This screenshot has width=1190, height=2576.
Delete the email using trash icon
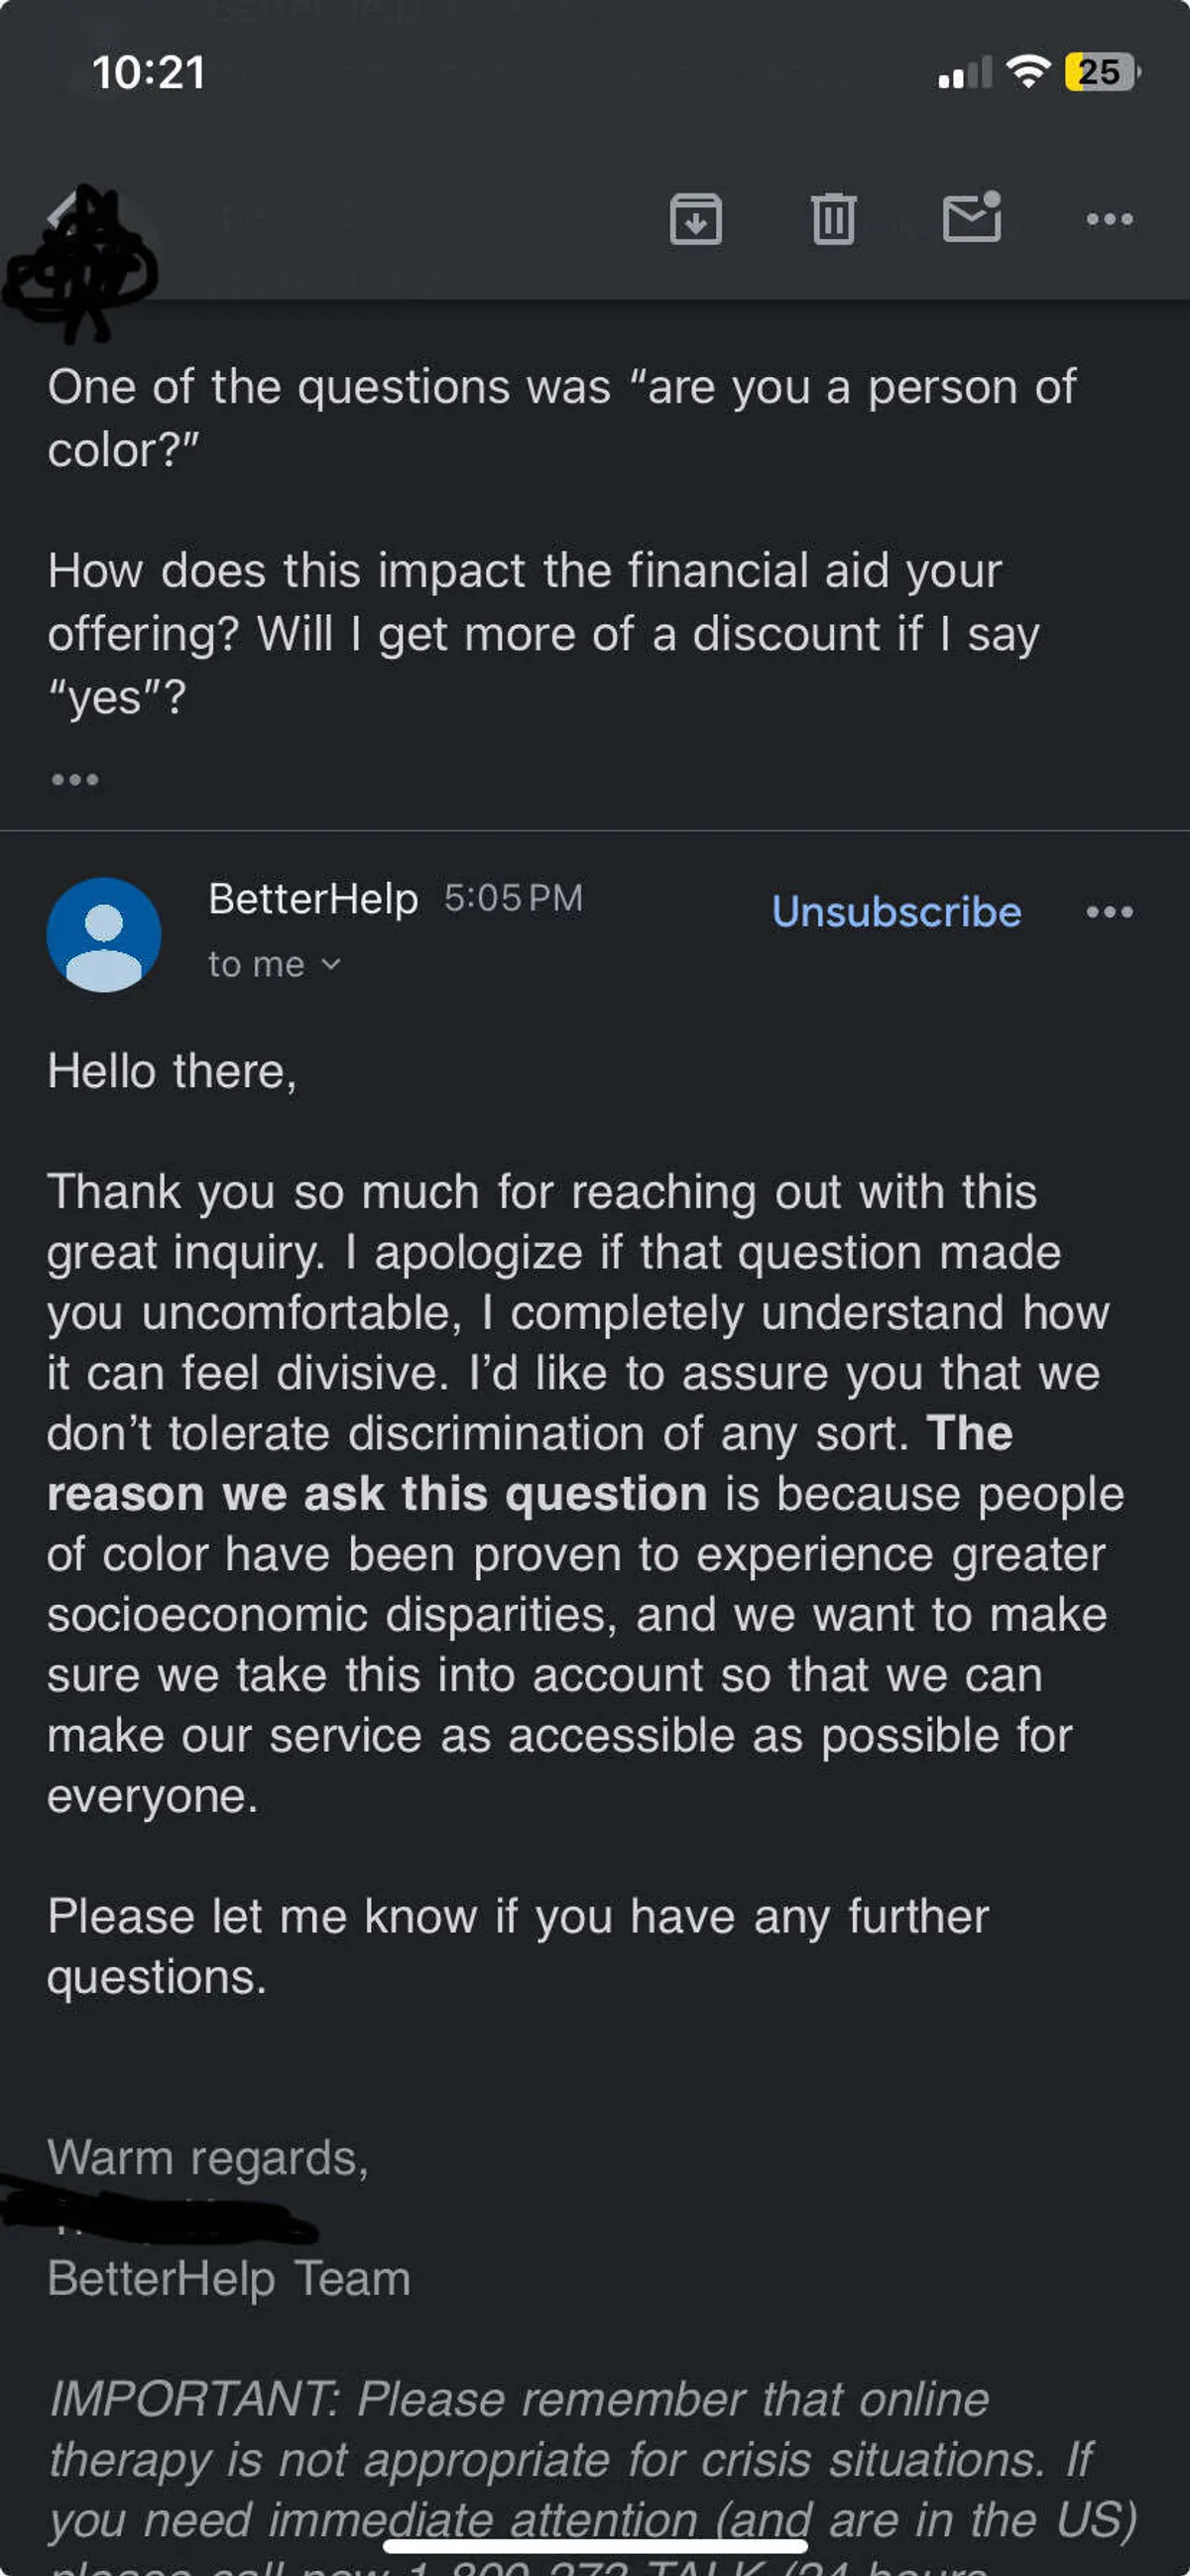(x=833, y=218)
